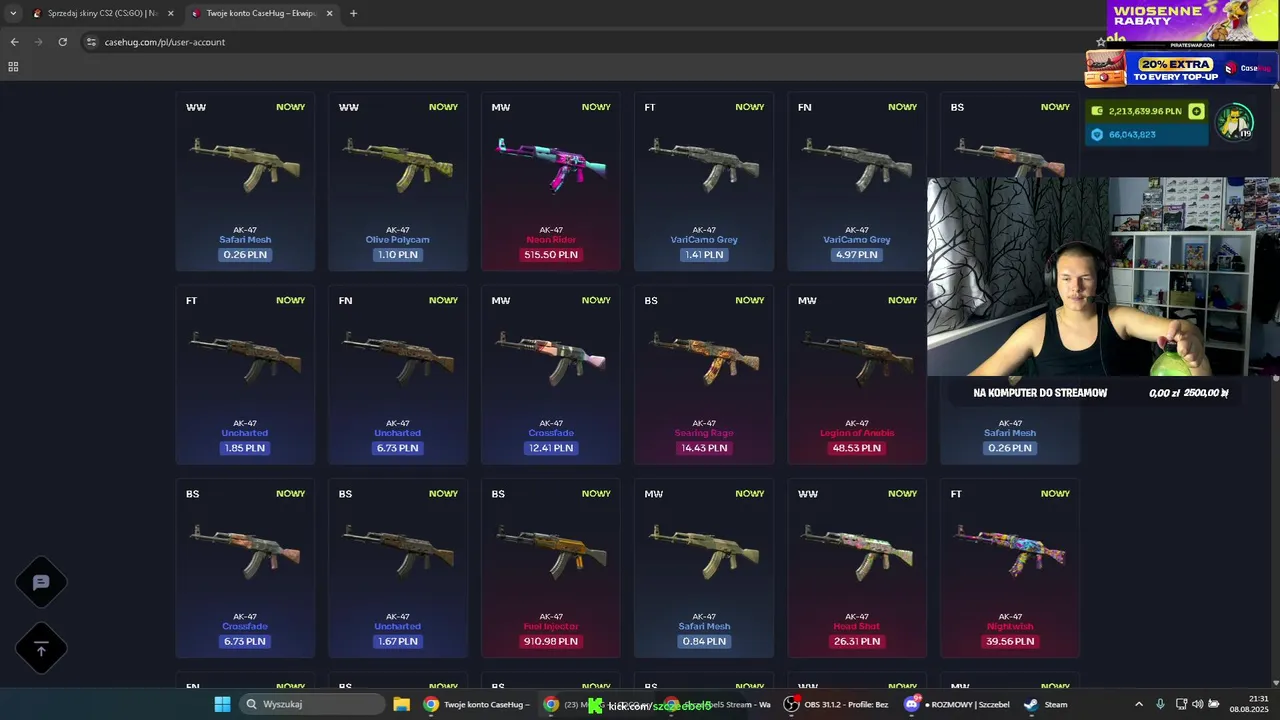
Task: Expand the tab search dropdown arrow
Action: [x=13, y=13]
